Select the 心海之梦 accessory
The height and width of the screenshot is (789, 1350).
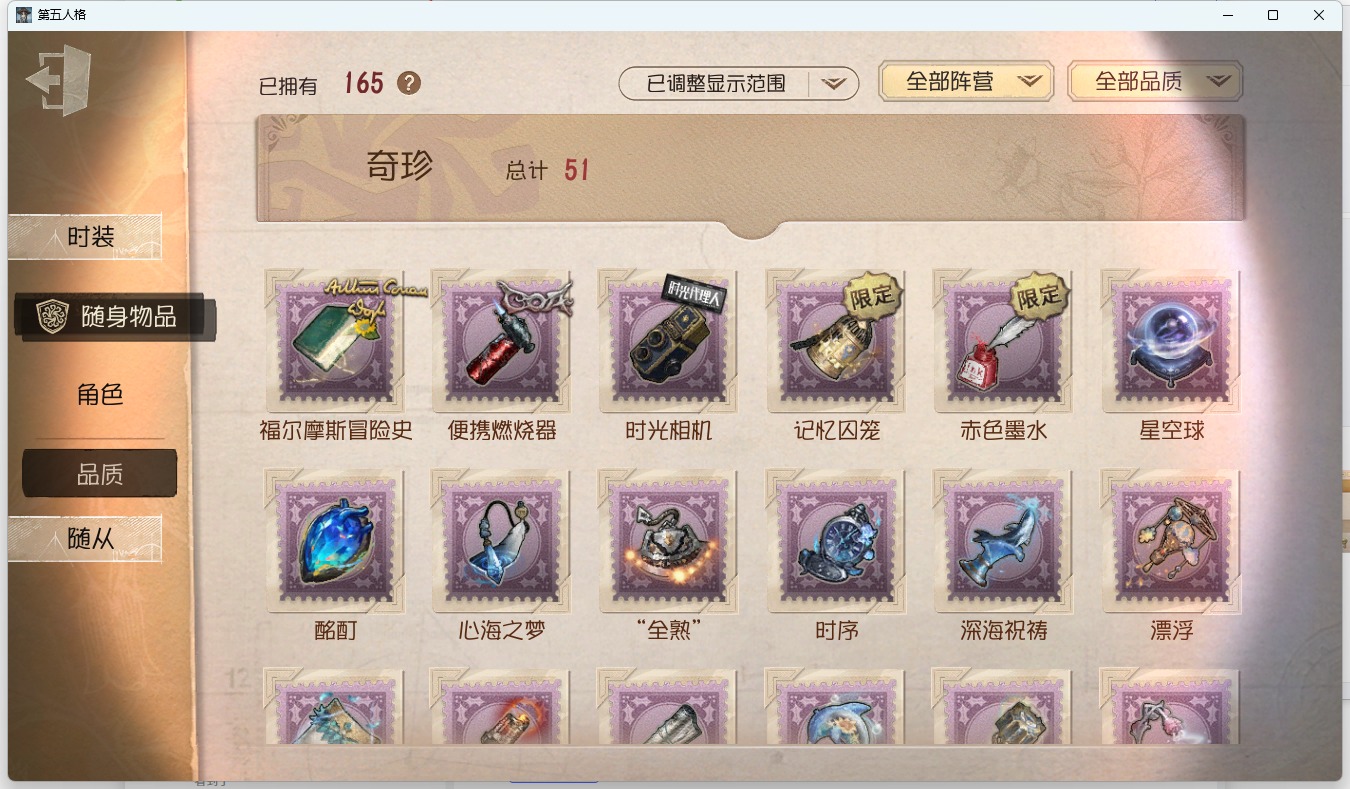pyautogui.click(x=502, y=541)
